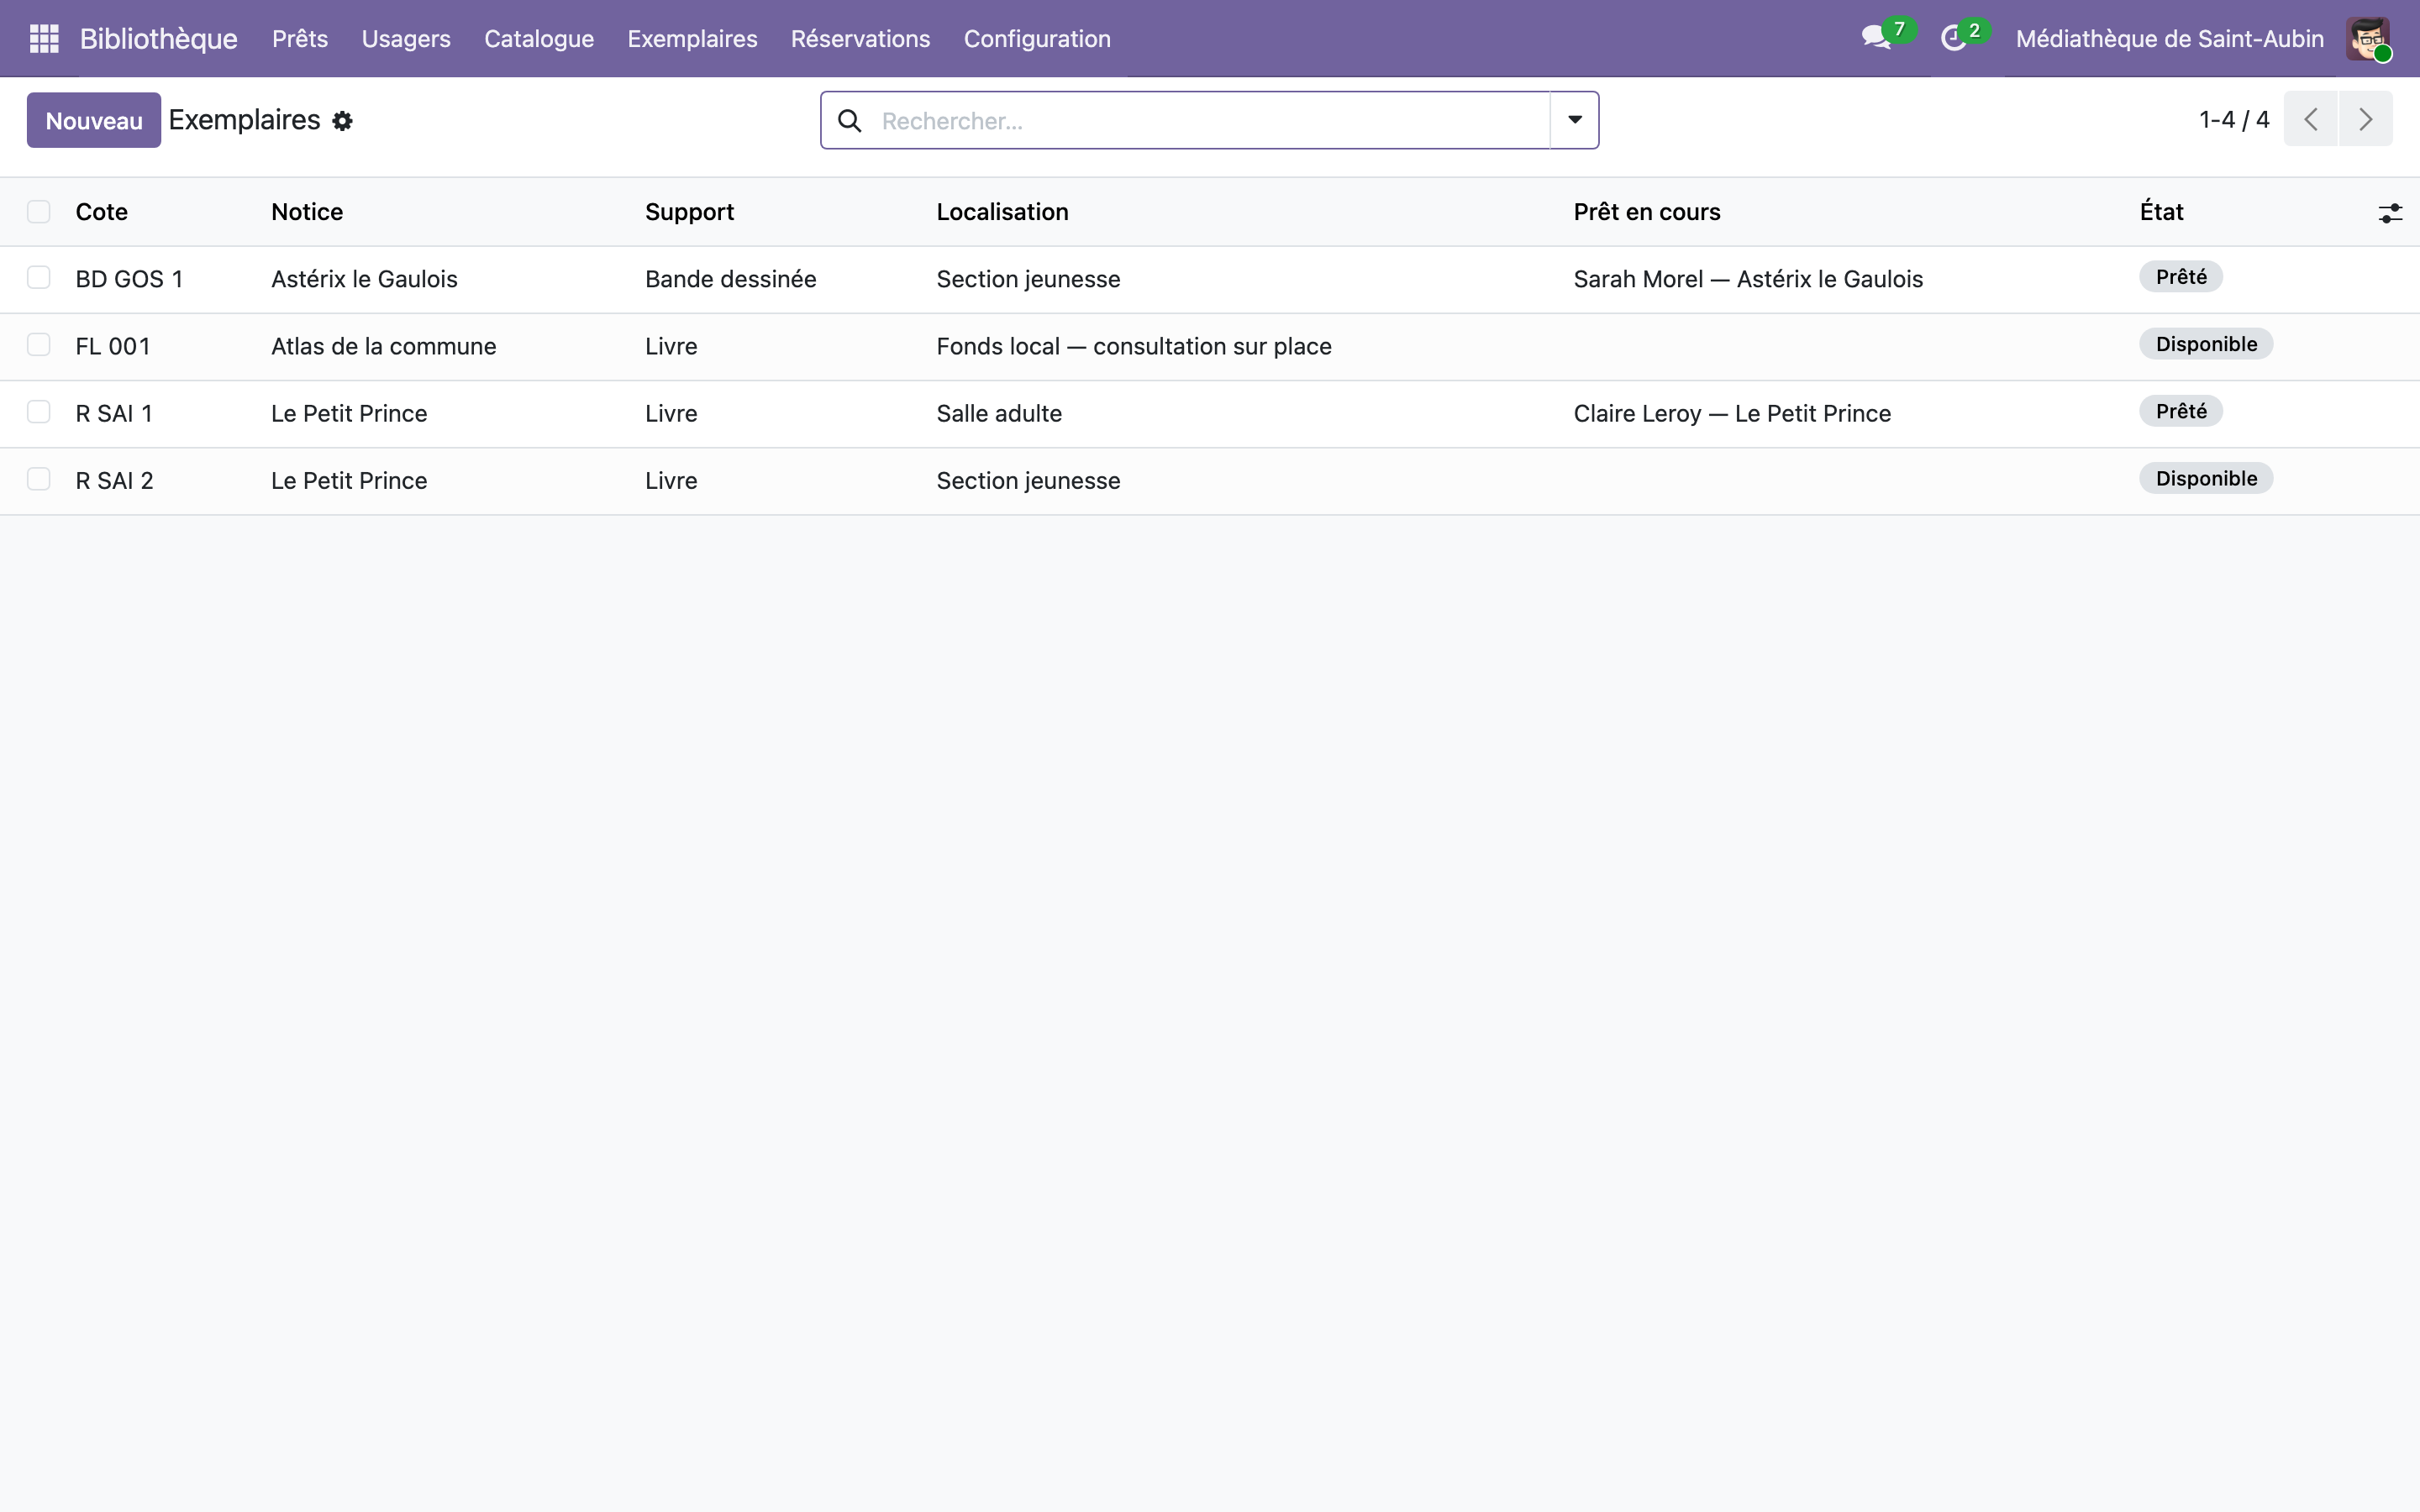The height and width of the screenshot is (1512, 2420).
Task: Open the Usagers menu
Action: point(406,39)
